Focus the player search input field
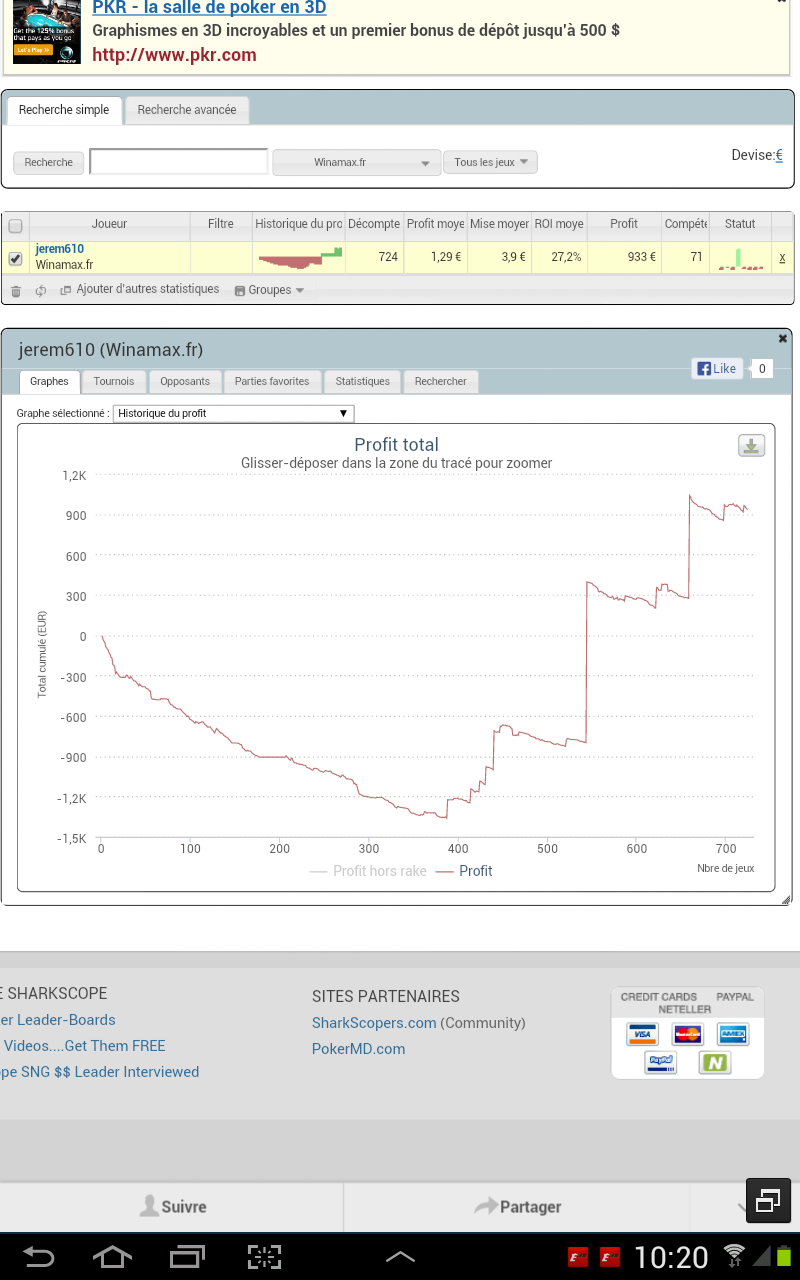 point(179,162)
